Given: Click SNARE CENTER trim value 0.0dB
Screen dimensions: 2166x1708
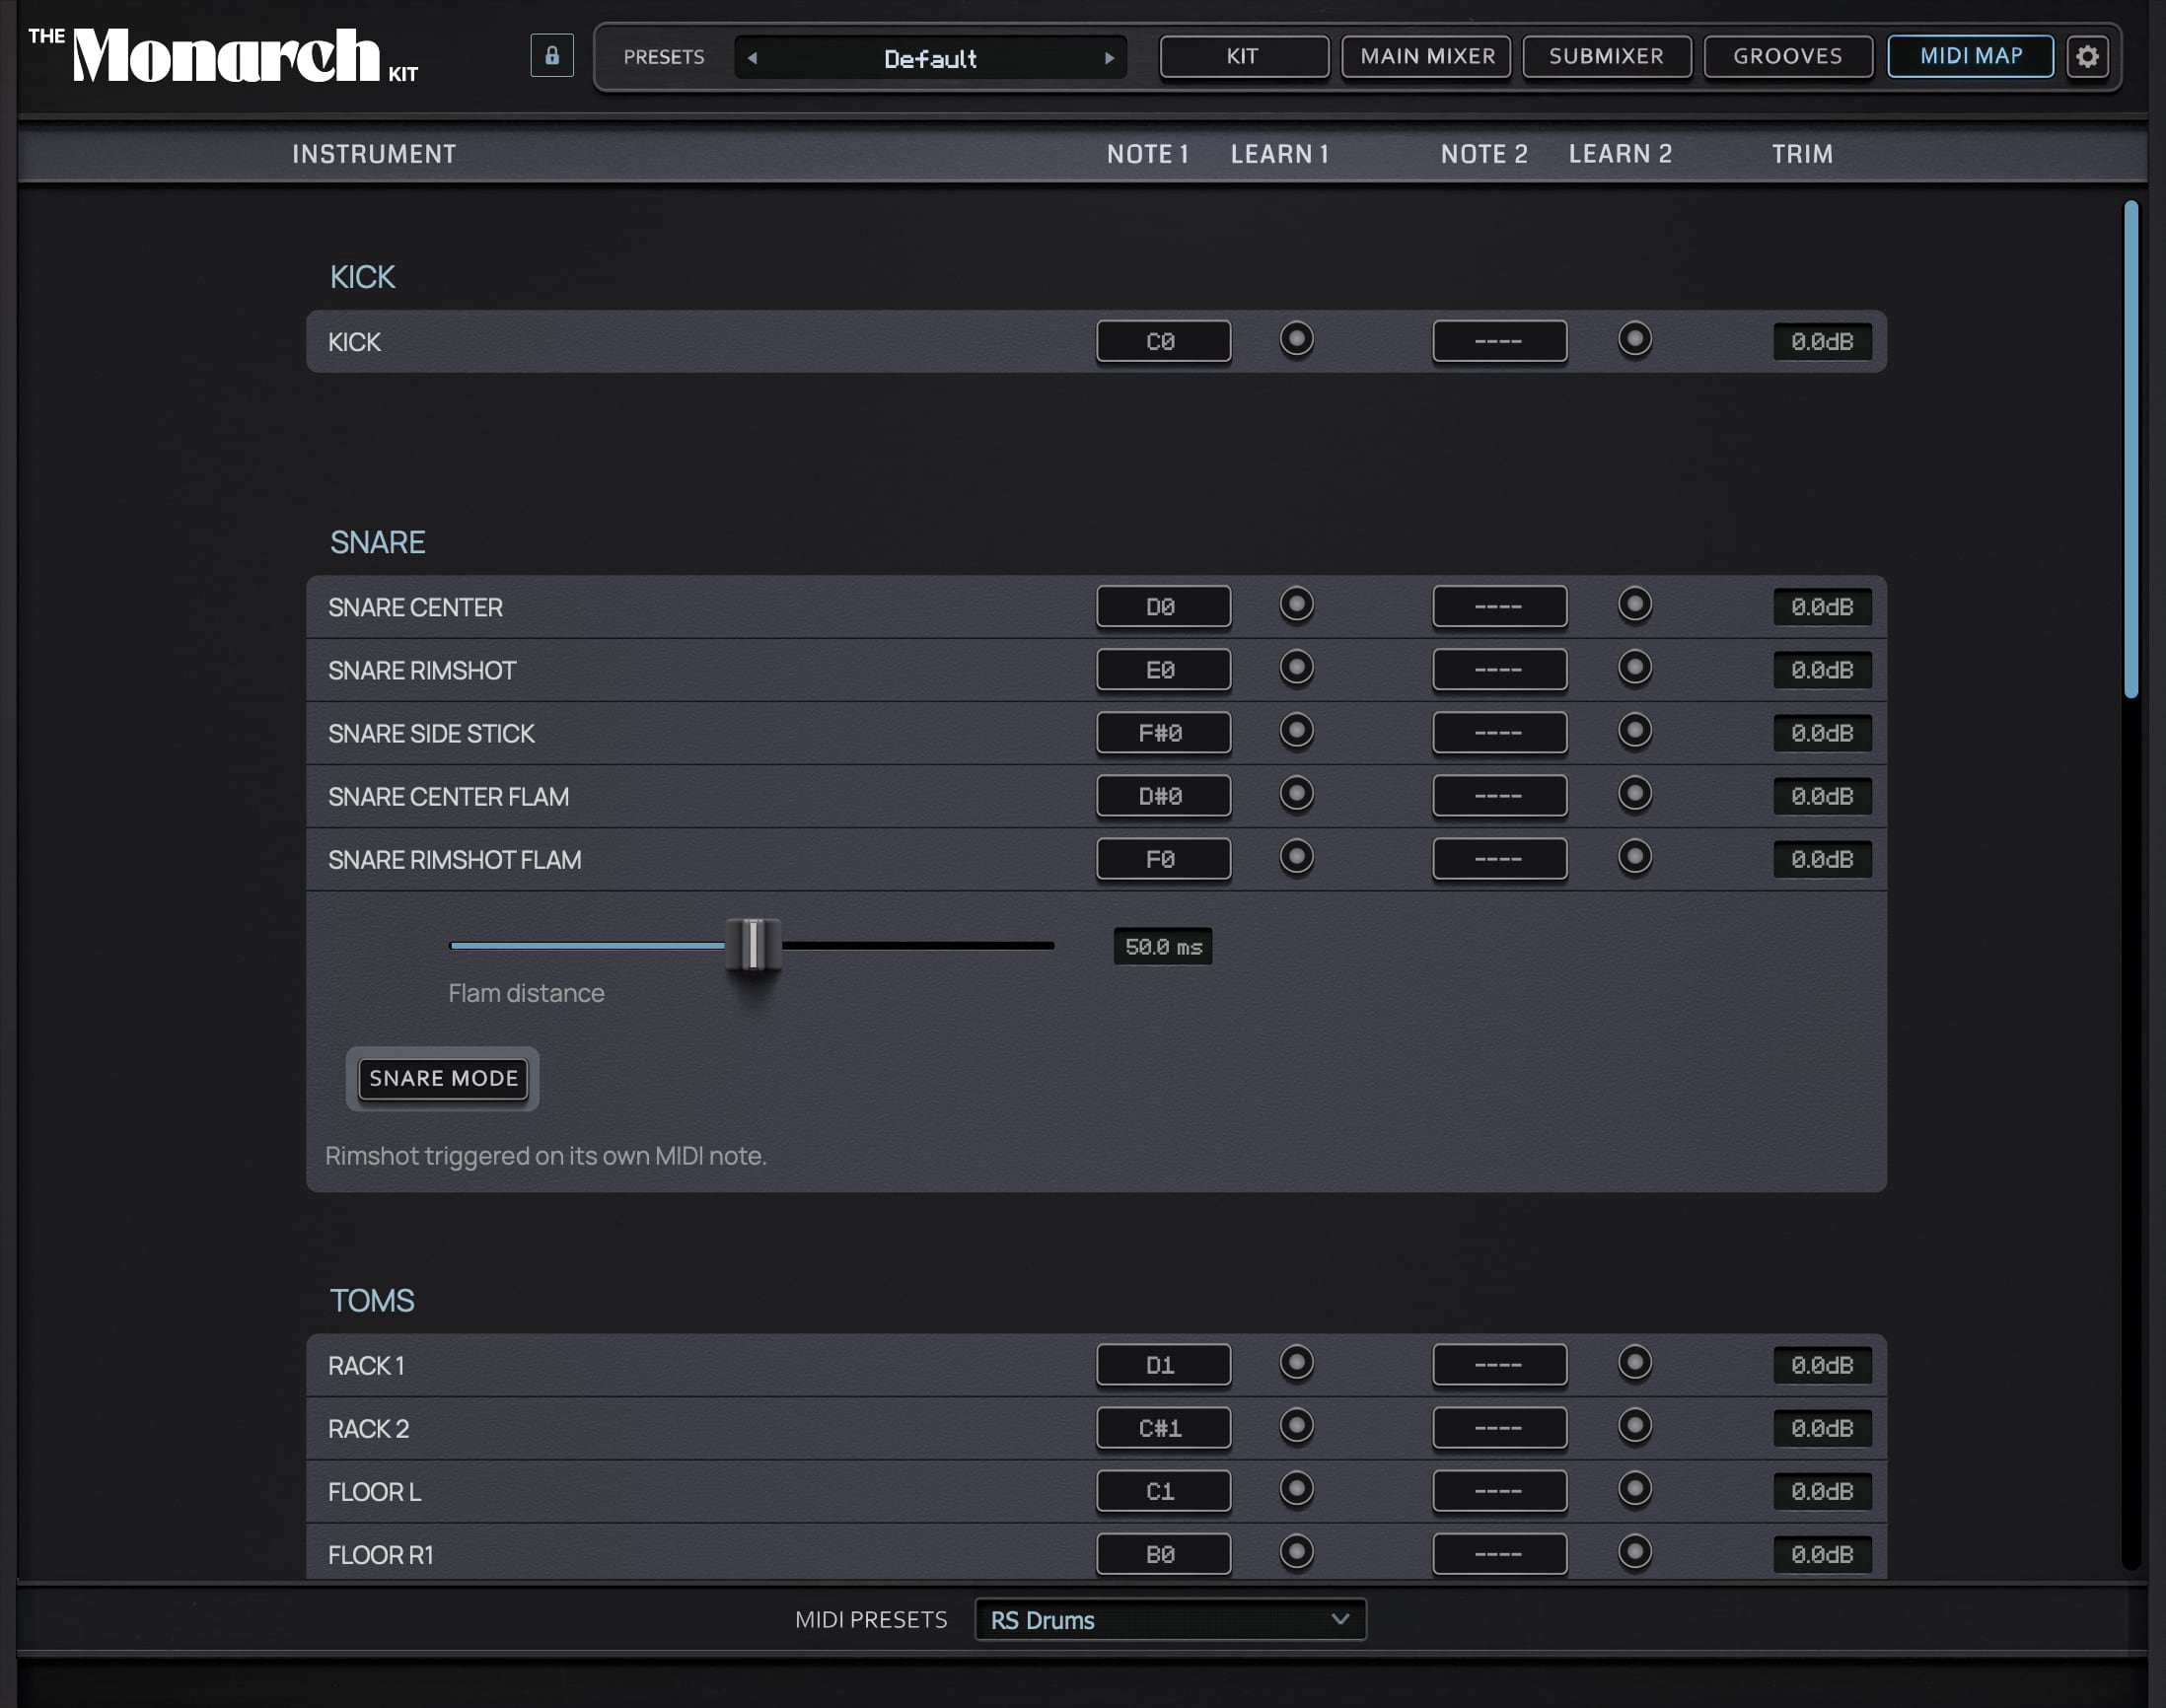Looking at the screenshot, I should tap(1822, 606).
